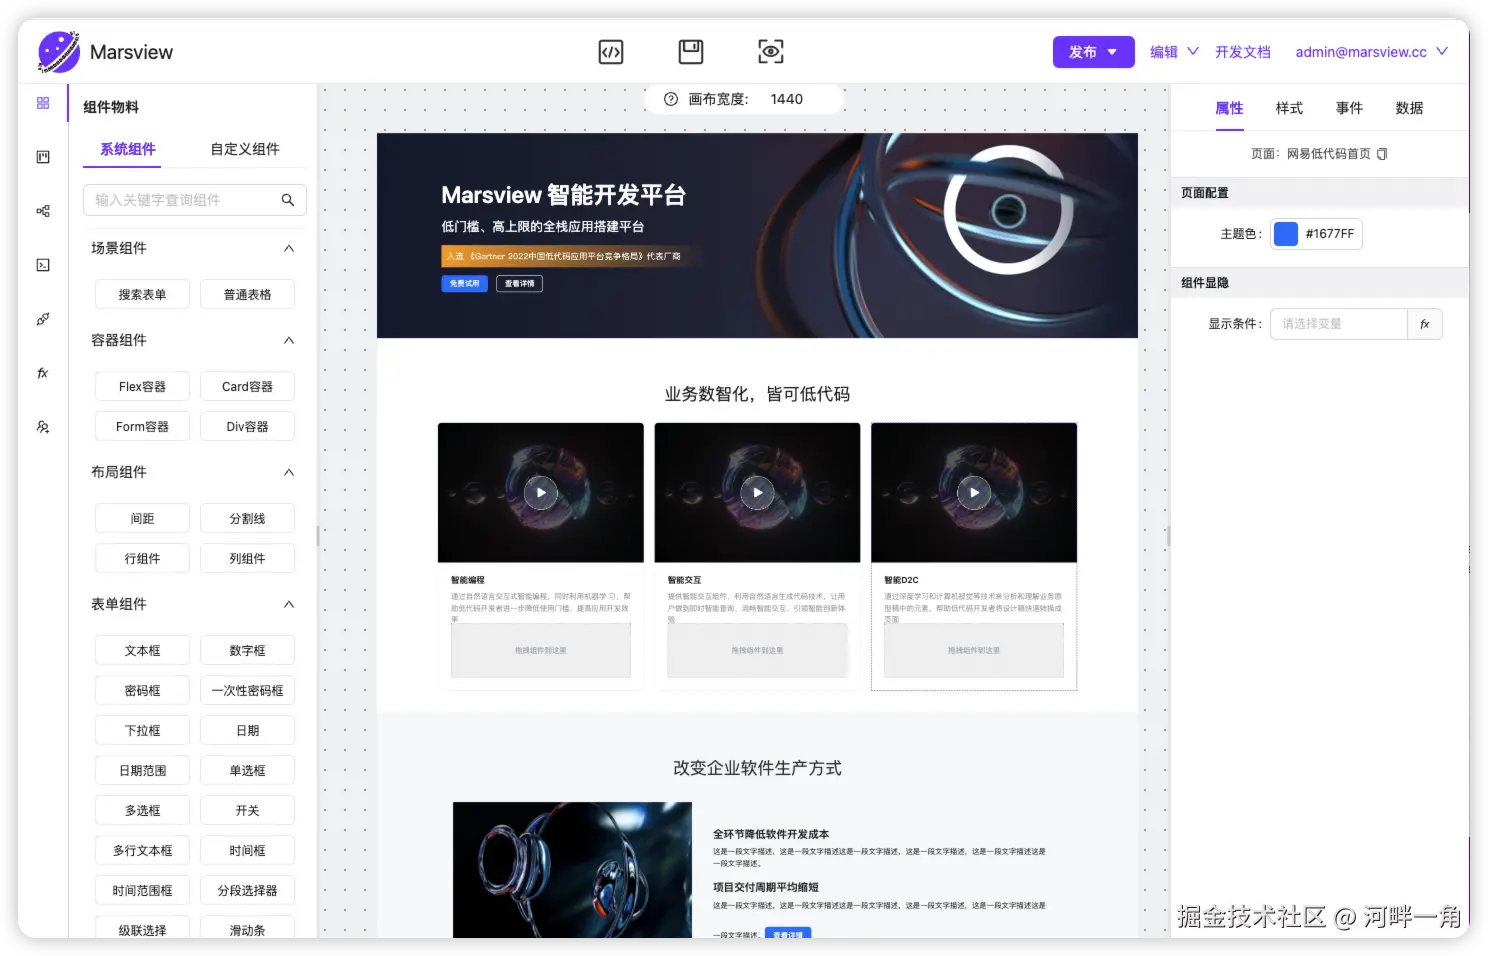
Task: Select the 事件 tab
Action: 1349,108
